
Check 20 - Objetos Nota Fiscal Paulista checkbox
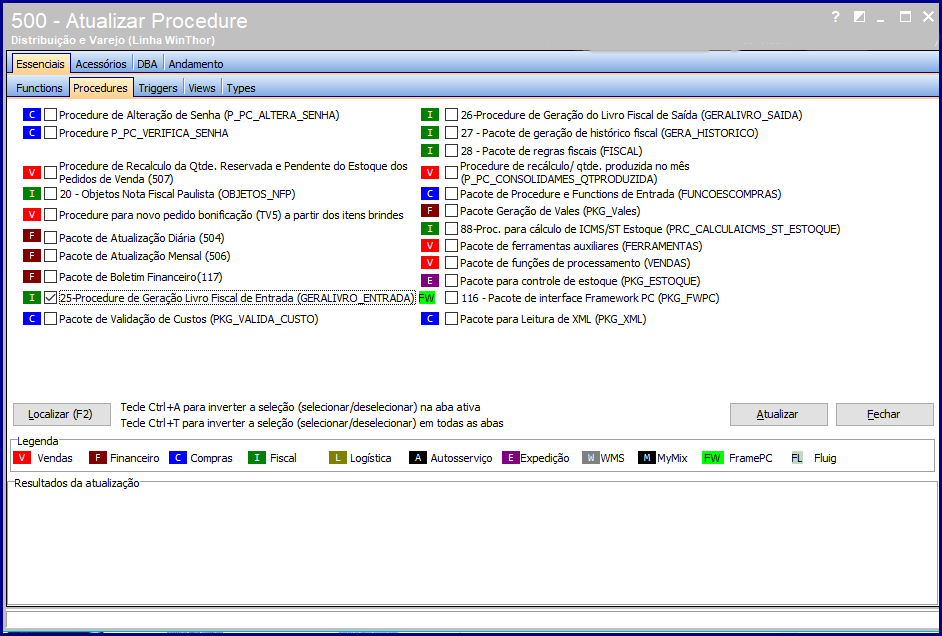point(50,194)
